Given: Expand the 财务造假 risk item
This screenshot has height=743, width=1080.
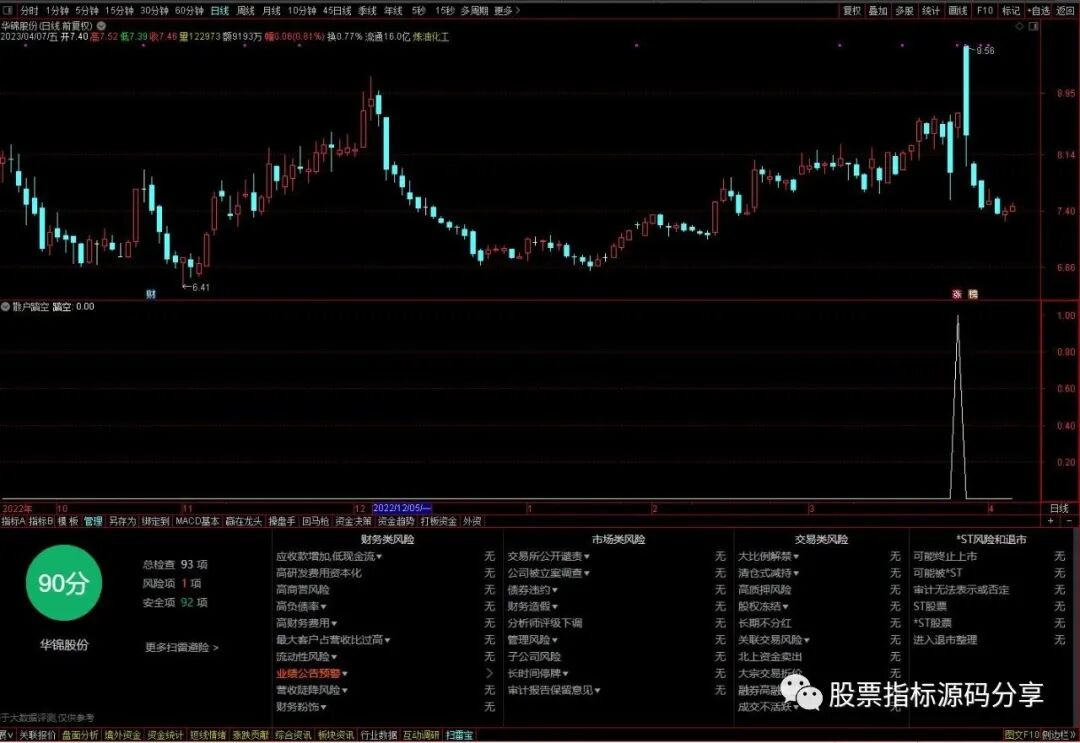Looking at the screenshot, I should [x=533, y=606].
